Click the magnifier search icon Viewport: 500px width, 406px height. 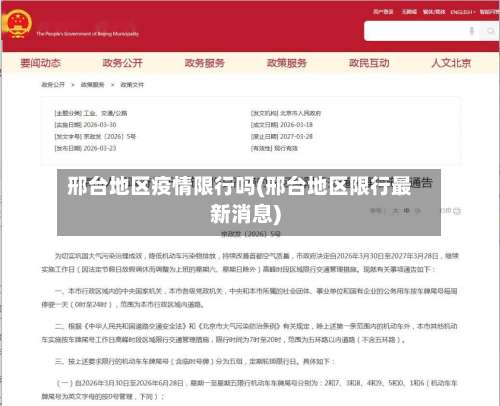[491, 31]
